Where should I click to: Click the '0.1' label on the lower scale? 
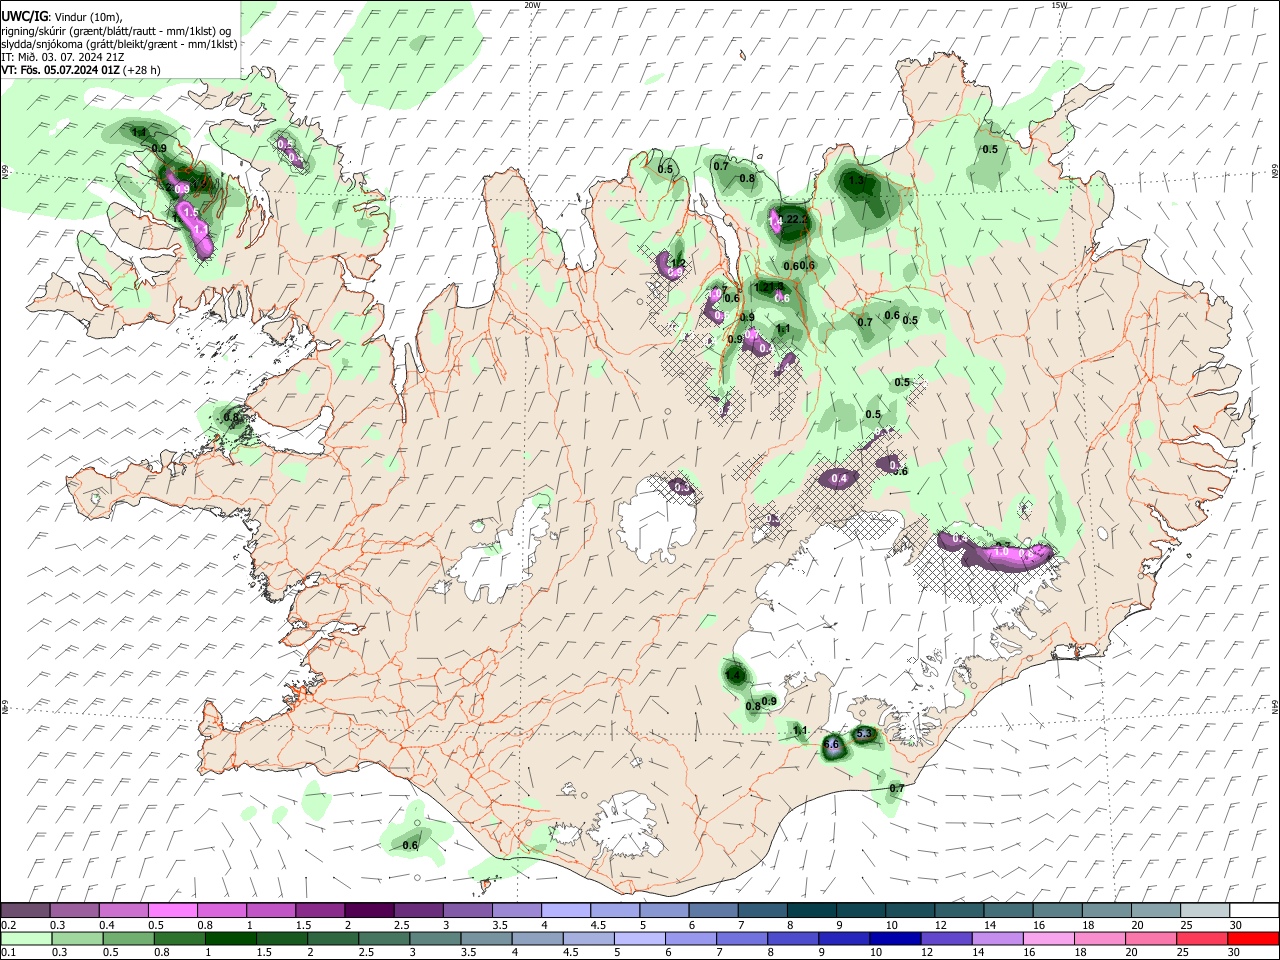point(9,953)
